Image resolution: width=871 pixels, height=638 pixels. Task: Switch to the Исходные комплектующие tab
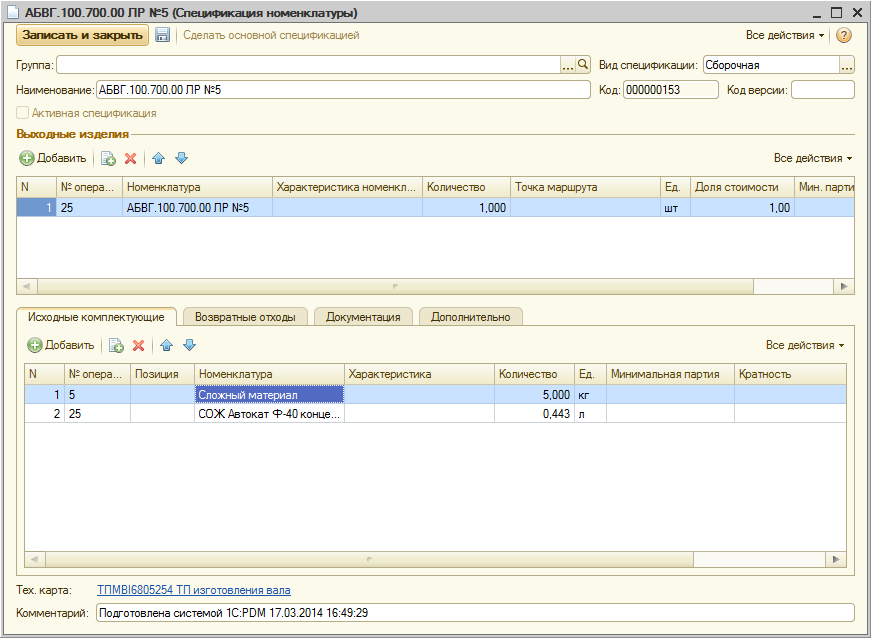(x=96, y=317)
